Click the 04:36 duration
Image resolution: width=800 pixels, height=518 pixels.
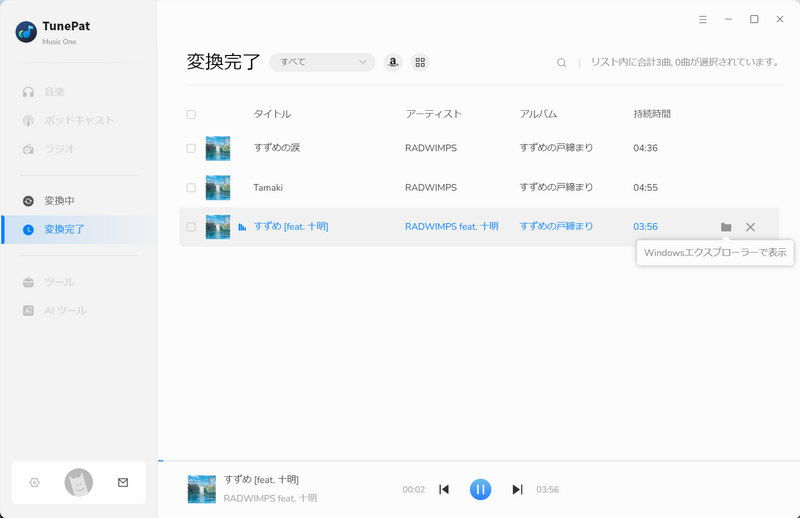645,148
